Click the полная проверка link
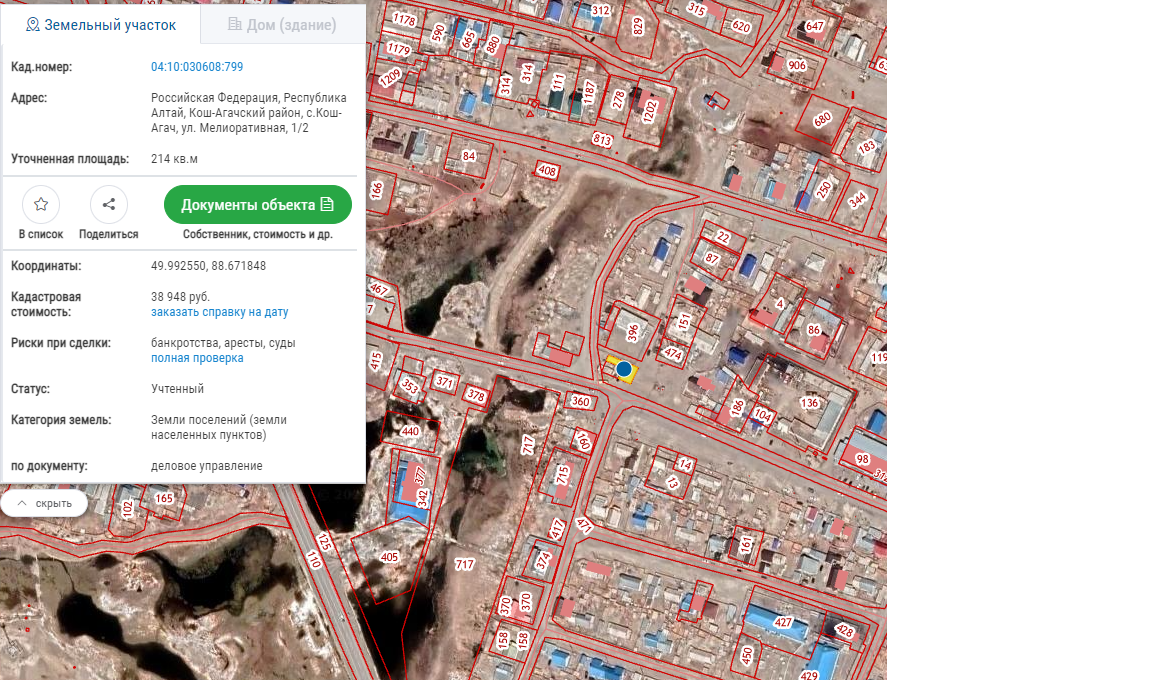Image resolution: width=1152 pixels, height=680 pixels. [x=197, y=358]
